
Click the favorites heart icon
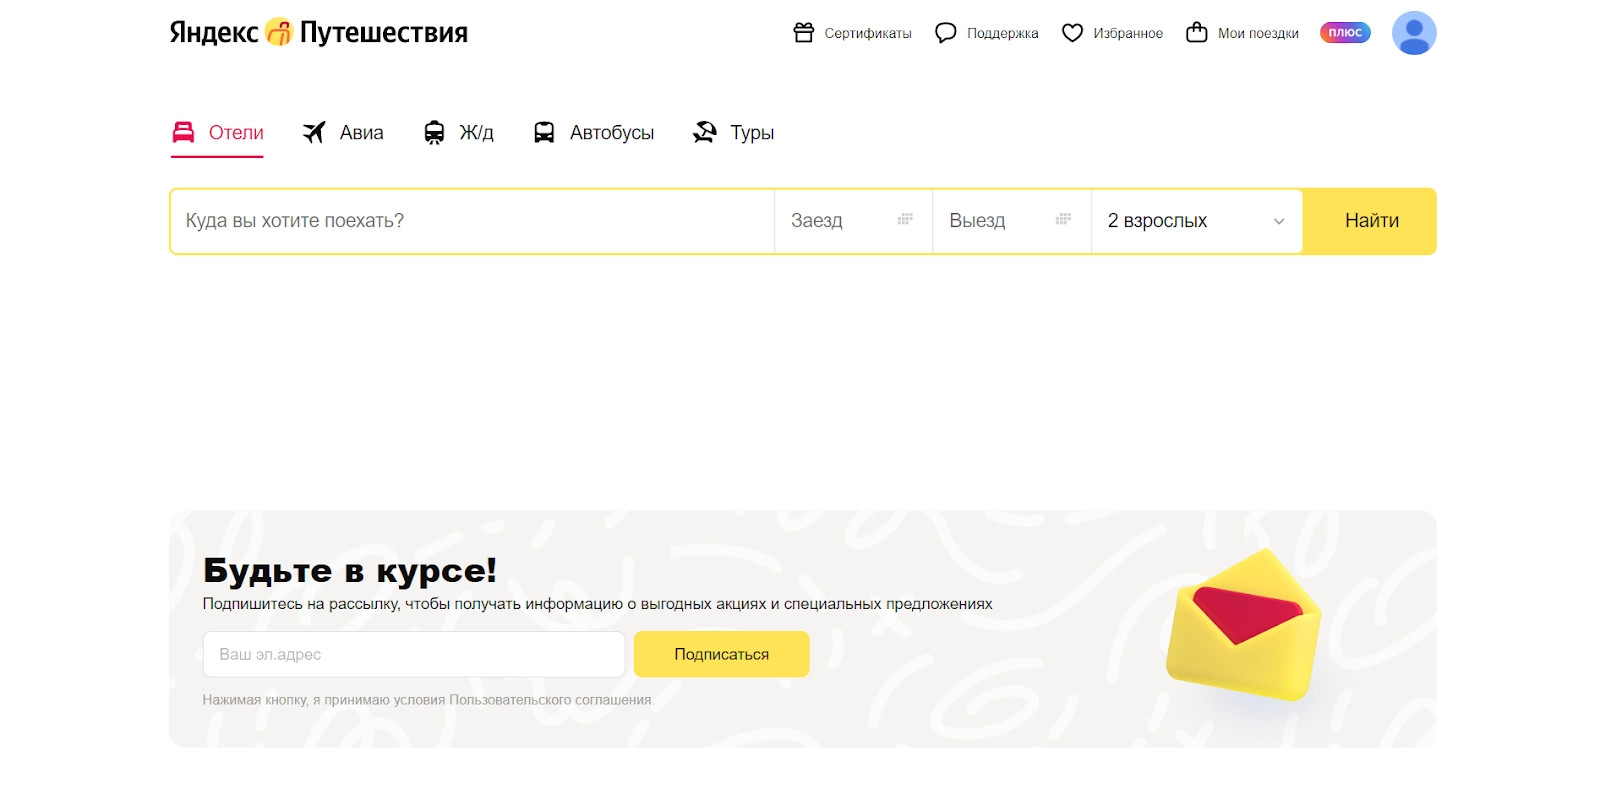(x=1072, y=33)
